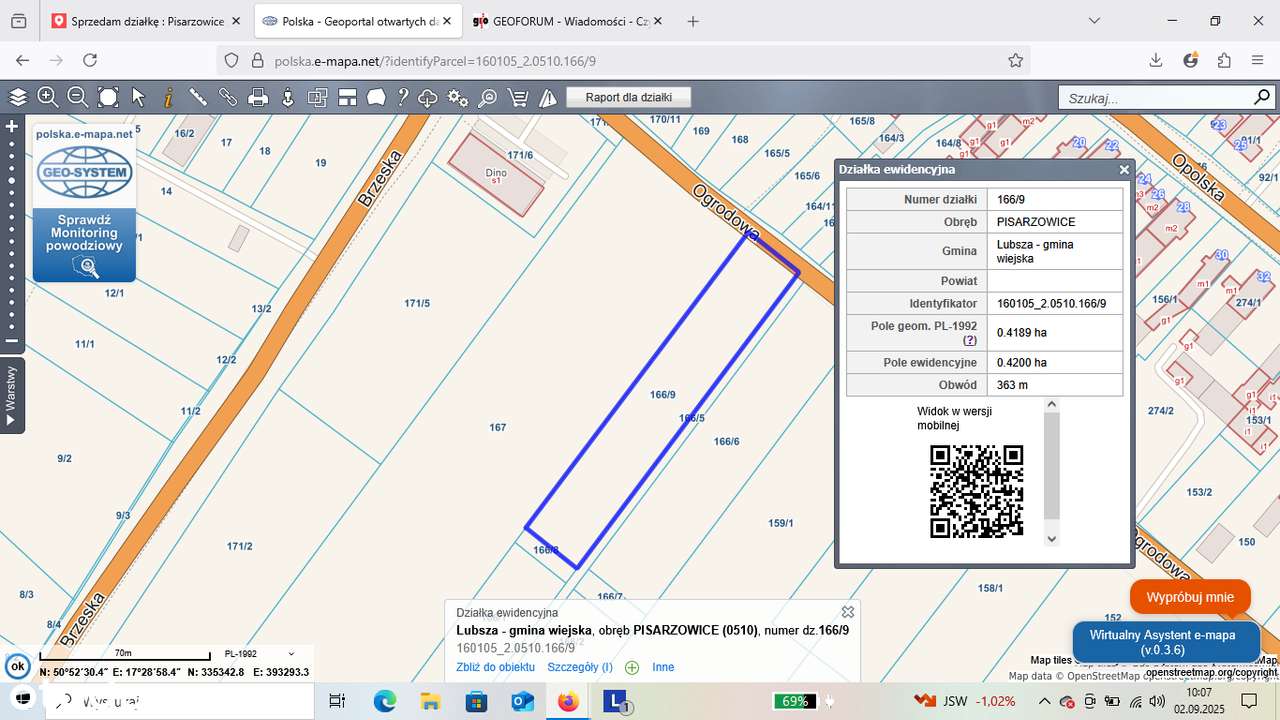Click the QR code mobile view image
Image resolution: width=1280 pixels, height=720 pixels.
pos(976,491)
